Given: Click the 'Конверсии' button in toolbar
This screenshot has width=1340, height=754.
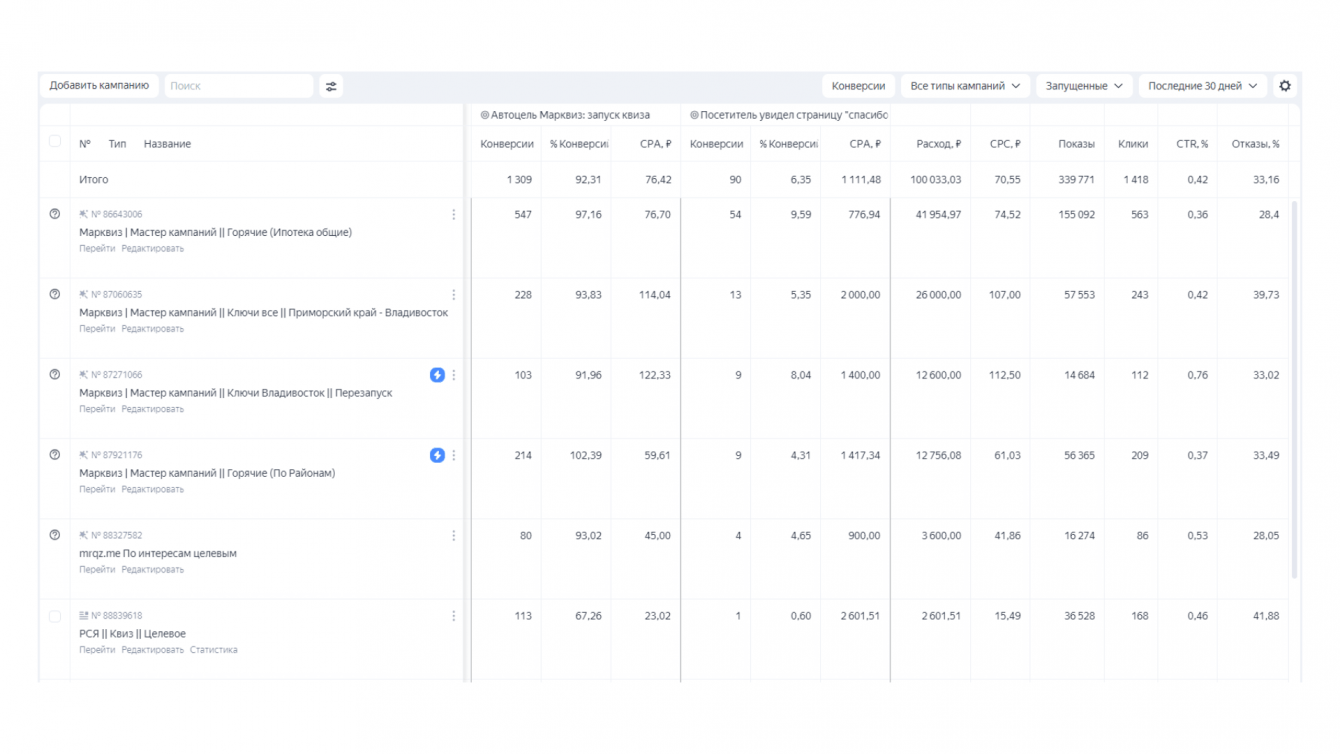Looking at the screenshot, I should click(858, 86).
